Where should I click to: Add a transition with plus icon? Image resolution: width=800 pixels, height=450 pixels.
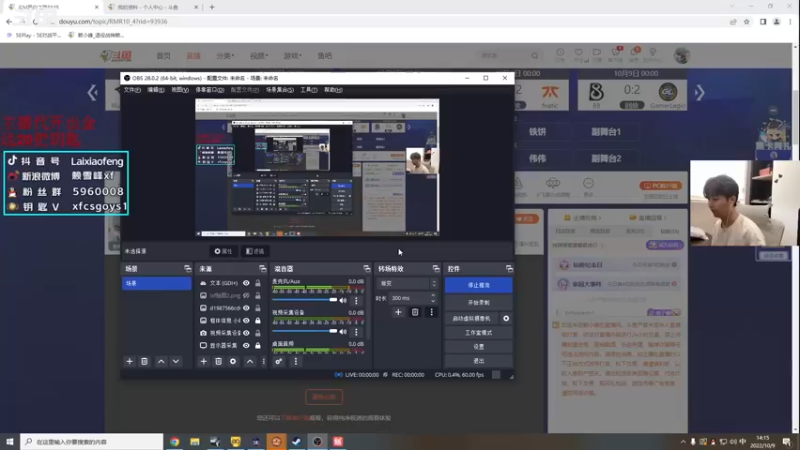click(398, 312)
